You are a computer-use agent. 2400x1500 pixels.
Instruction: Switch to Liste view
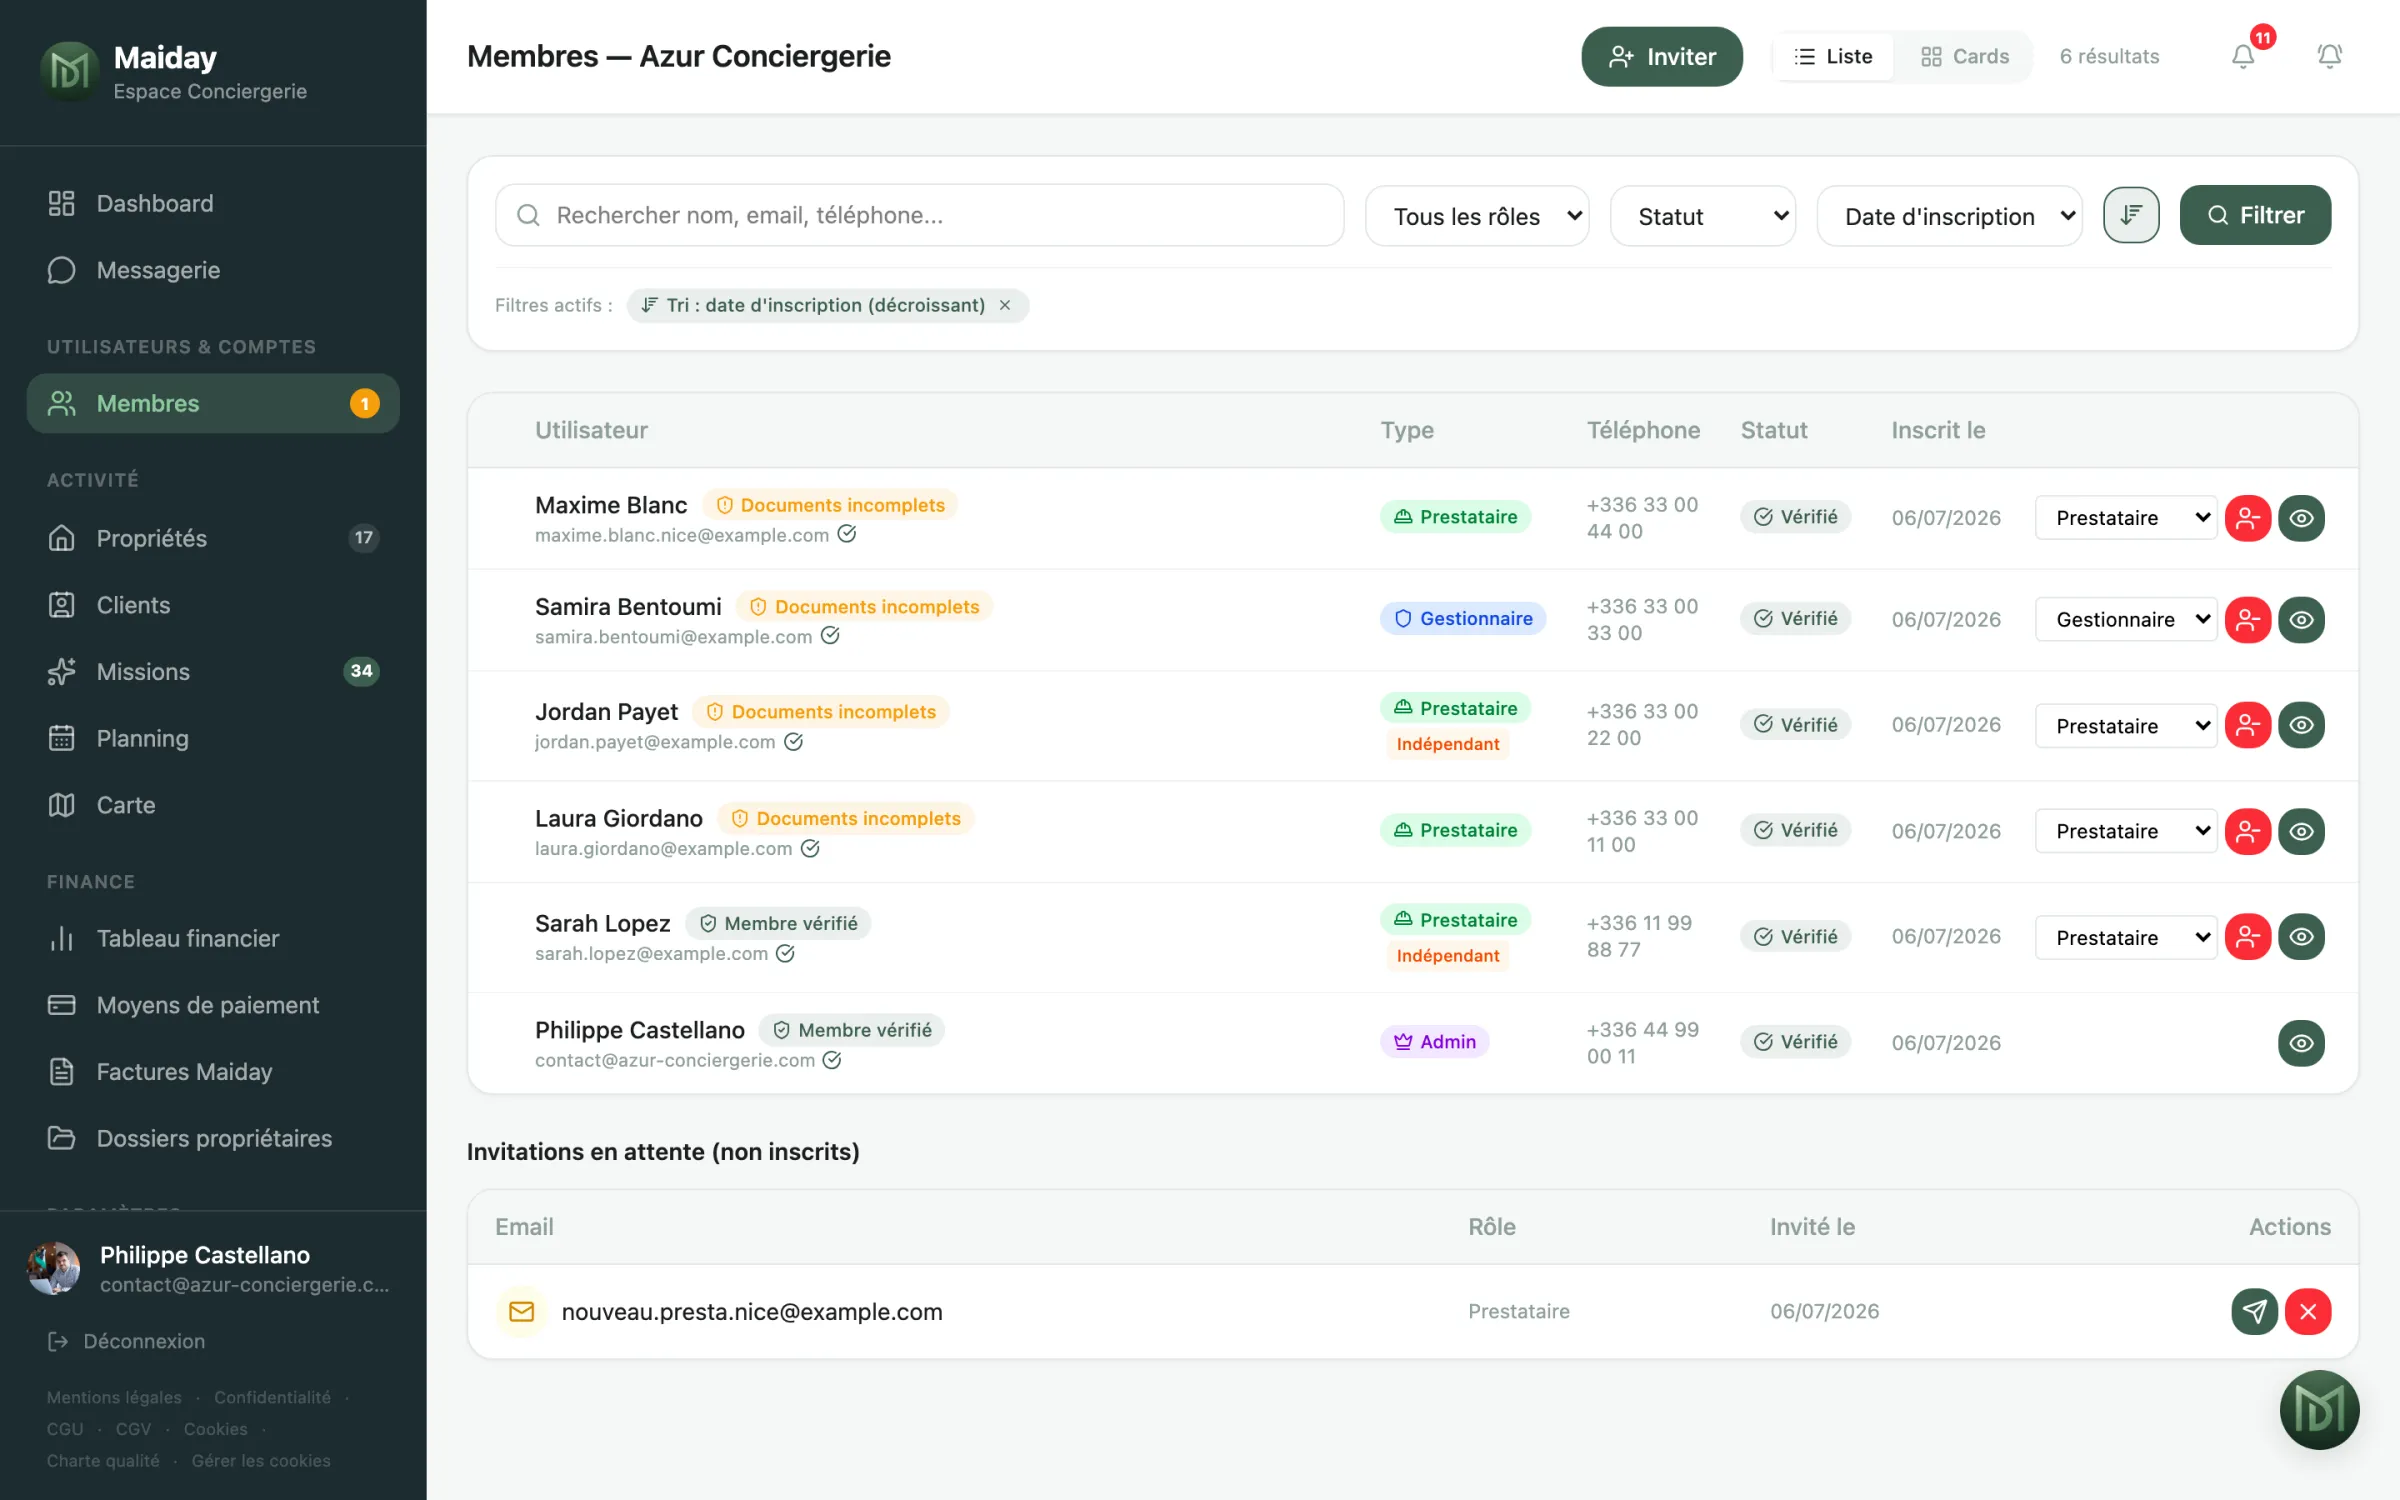click(x=1833, y=56)
